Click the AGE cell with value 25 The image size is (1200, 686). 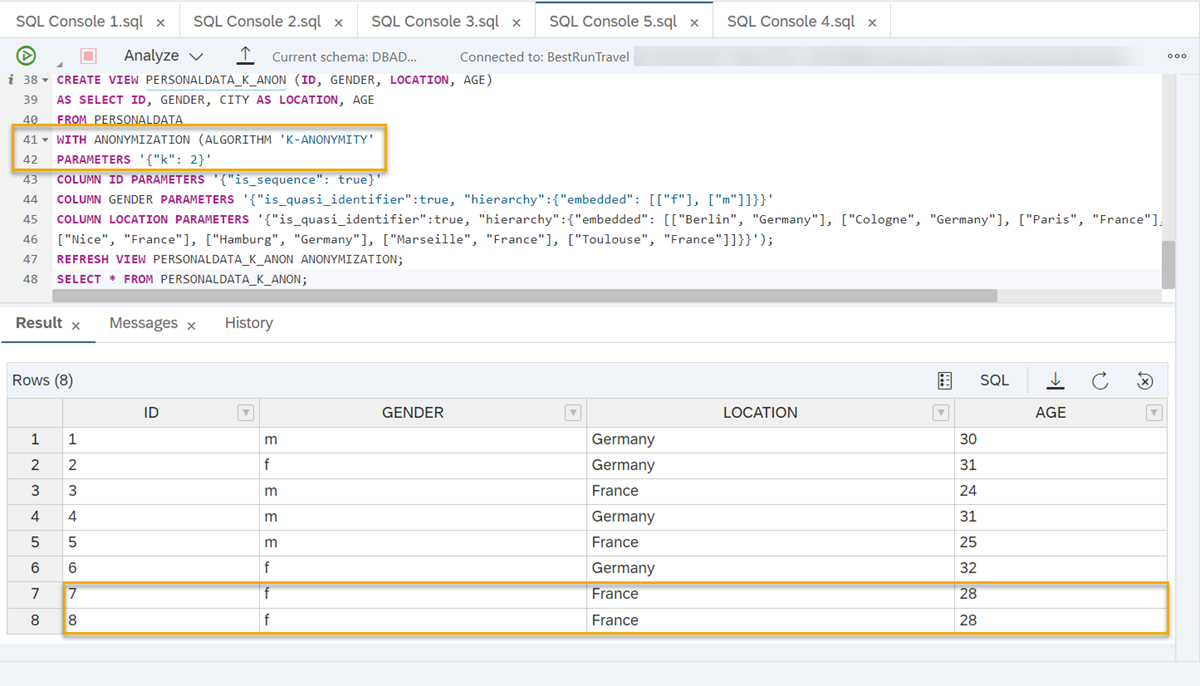tap(1060, 542)
